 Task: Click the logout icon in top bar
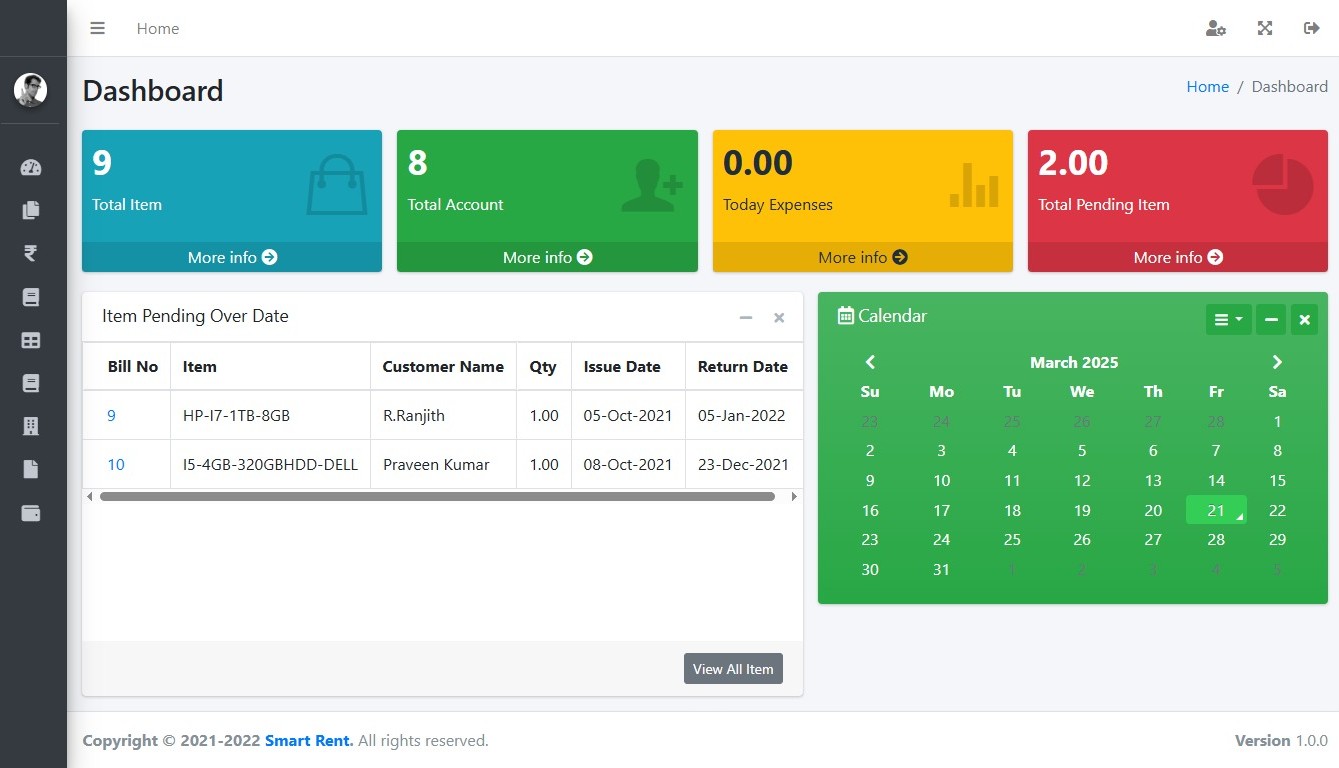[x=1312, y=29]
